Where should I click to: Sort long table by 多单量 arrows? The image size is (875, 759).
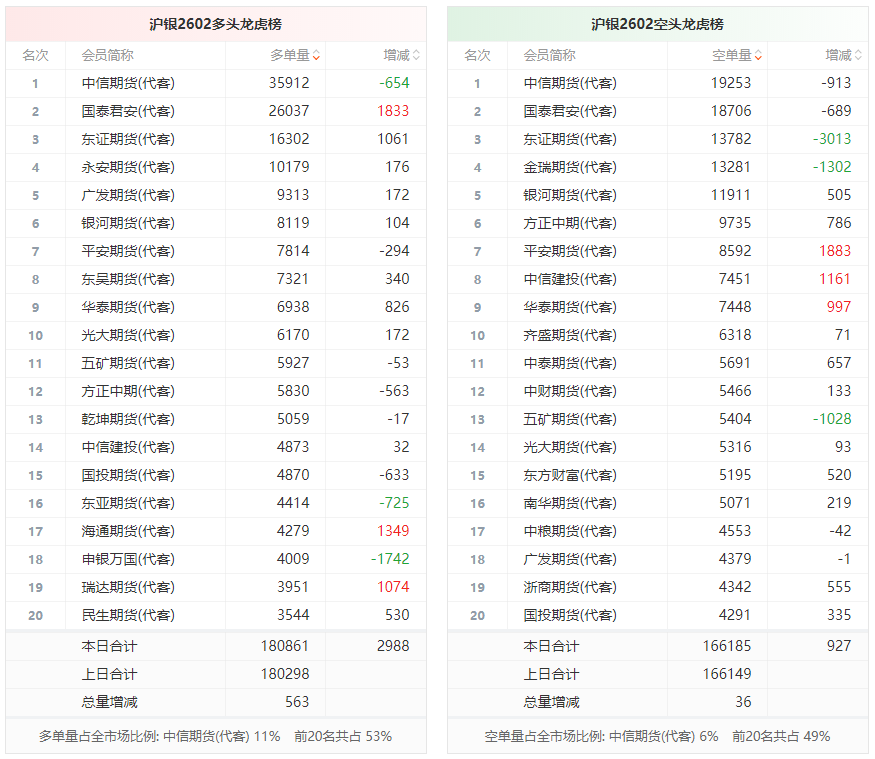tap(316, 55)
